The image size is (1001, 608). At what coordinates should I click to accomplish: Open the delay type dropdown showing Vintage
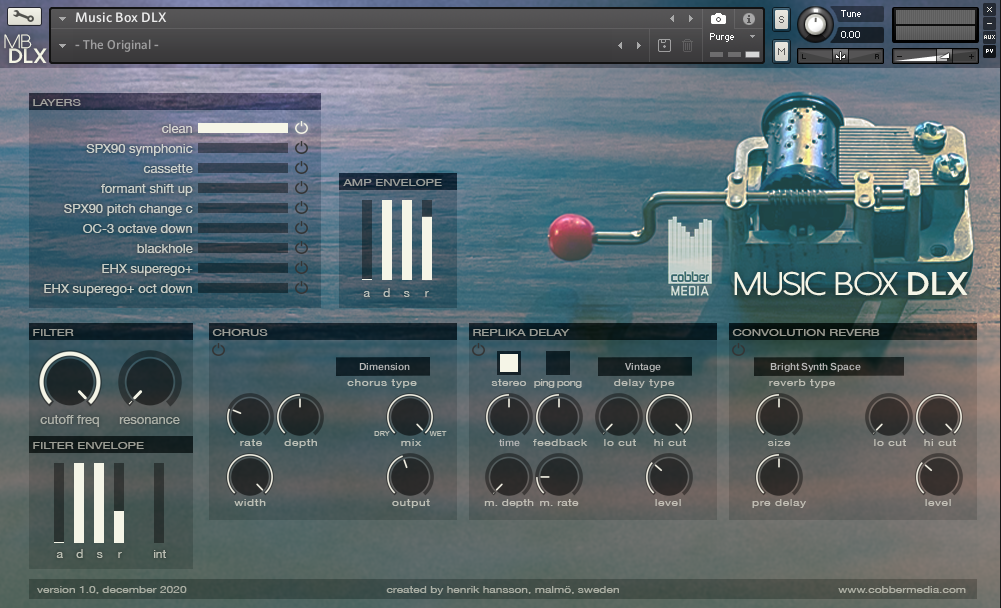click(x=644, y=367)
